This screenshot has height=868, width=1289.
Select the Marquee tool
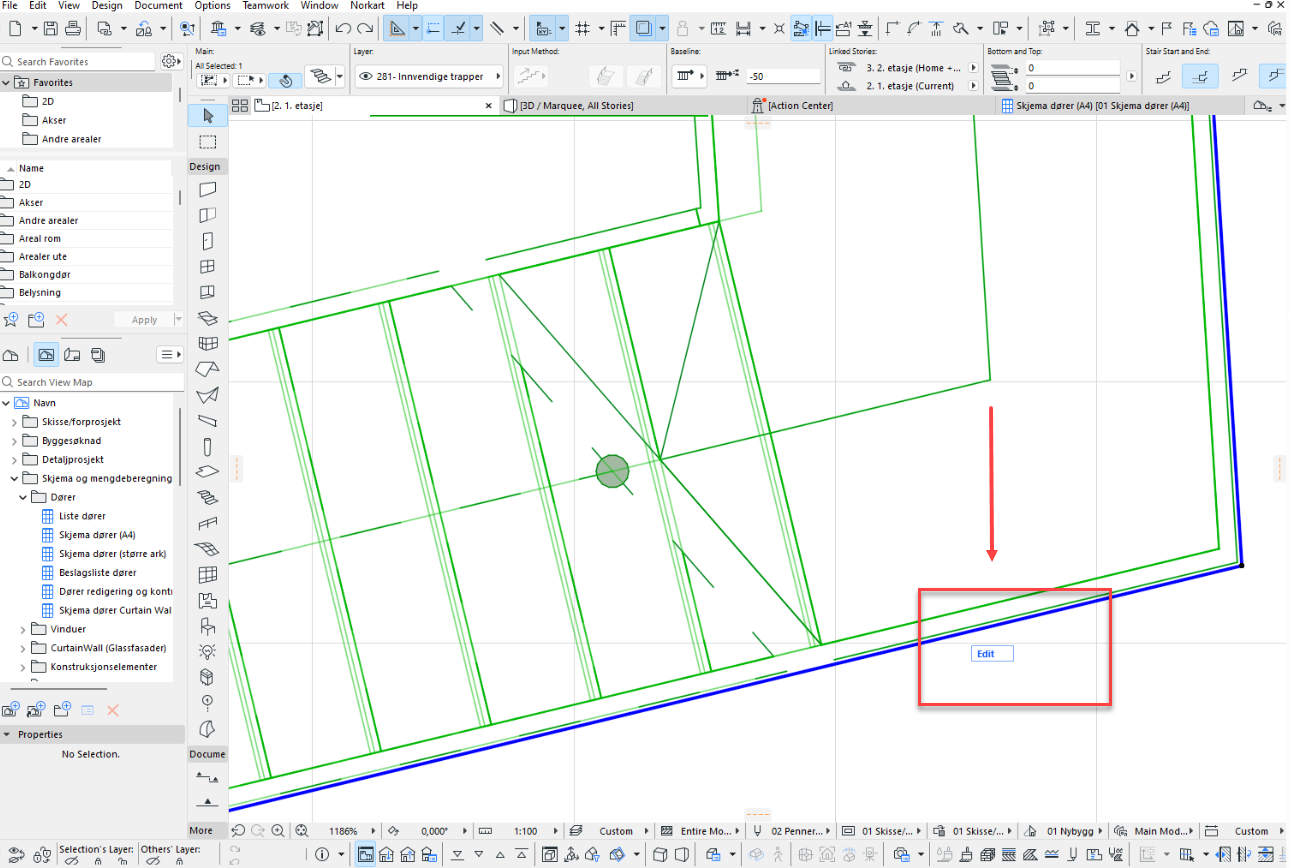(208, 142)
